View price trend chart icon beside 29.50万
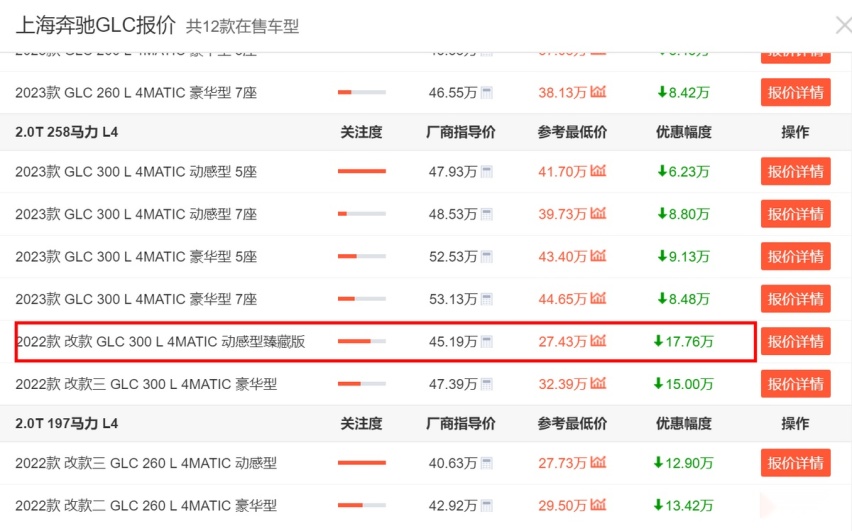 point(598,504)
